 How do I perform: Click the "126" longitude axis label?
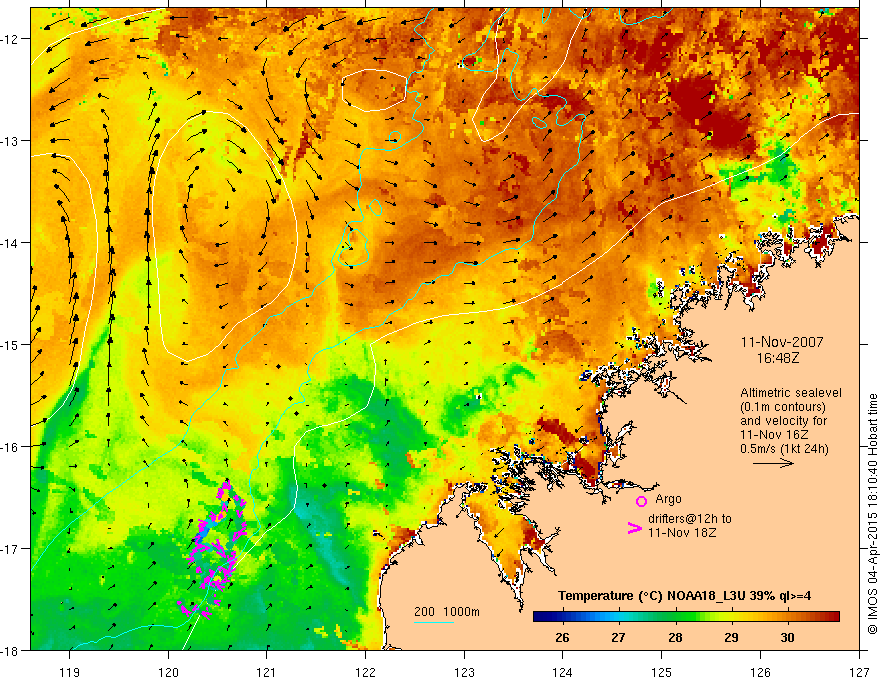tap(760, 672)
